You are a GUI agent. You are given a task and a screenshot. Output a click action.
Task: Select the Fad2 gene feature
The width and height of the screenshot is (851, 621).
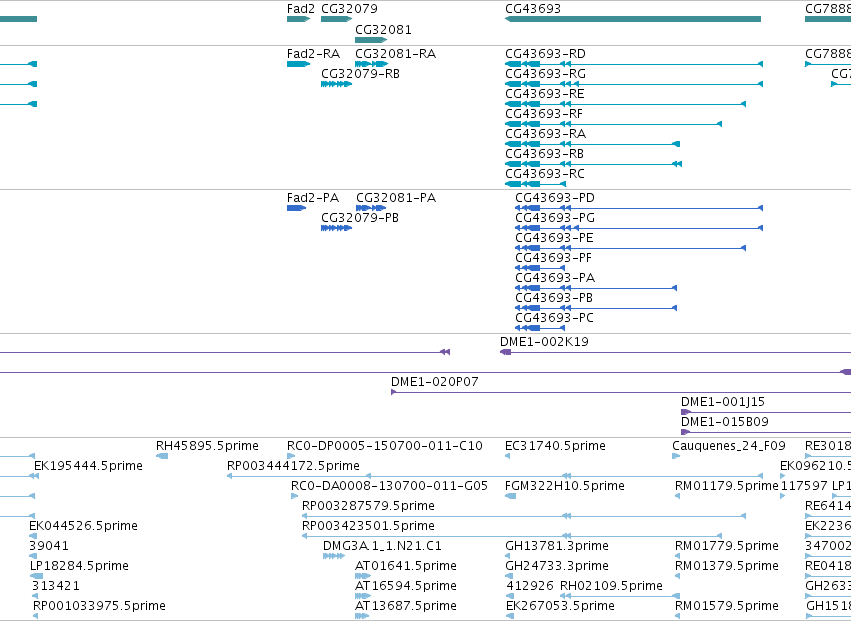click(x=298, y=19)
